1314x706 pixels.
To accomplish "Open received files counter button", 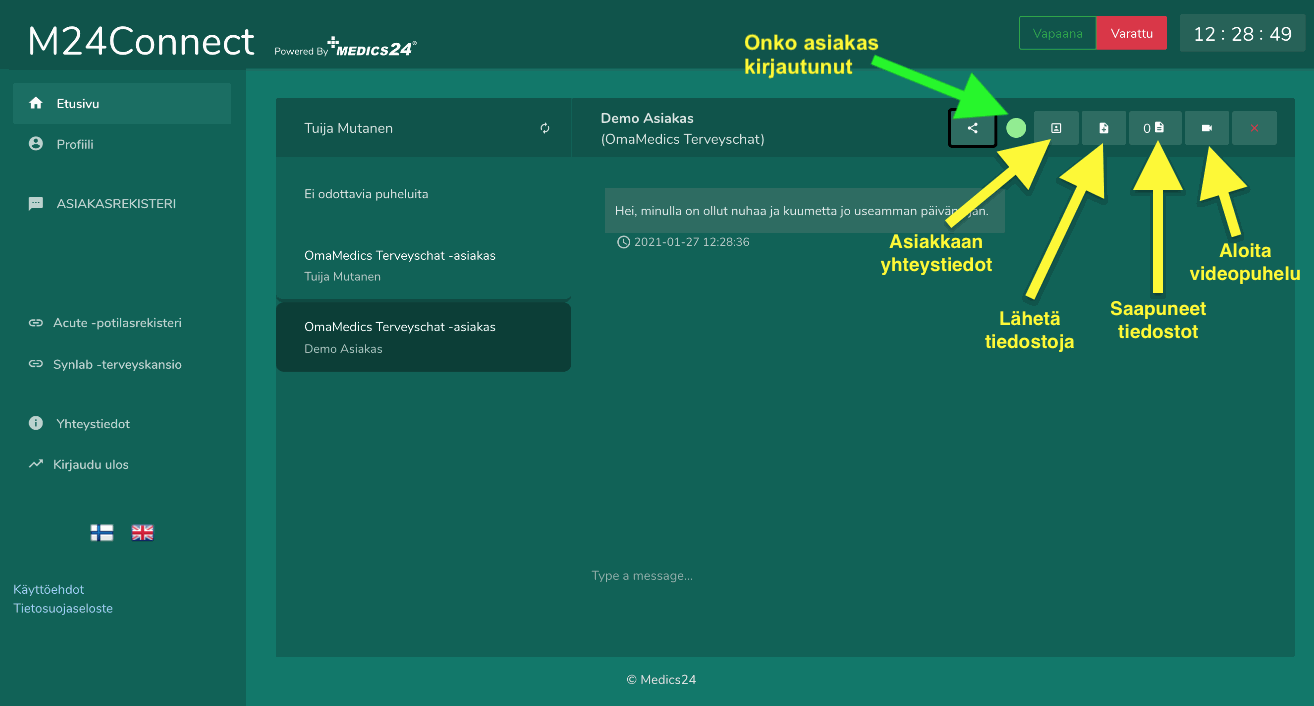I will (1155, 128).
